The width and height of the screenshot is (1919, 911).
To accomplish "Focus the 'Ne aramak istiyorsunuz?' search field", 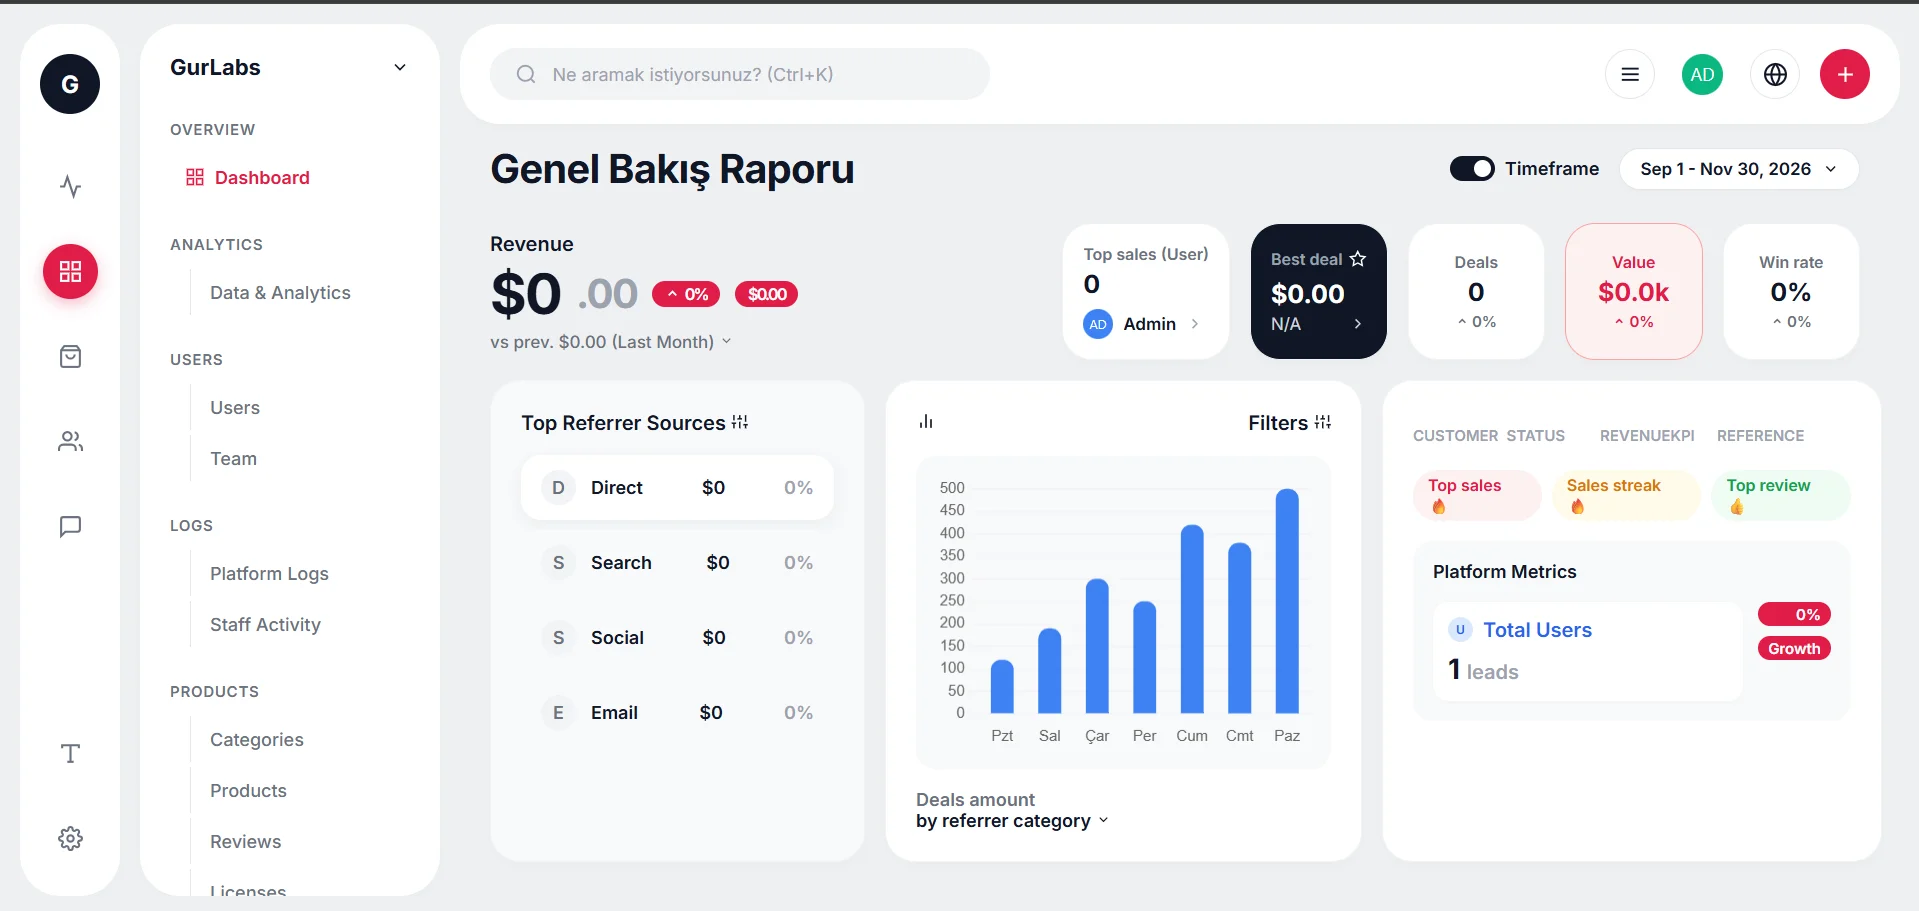I will 740,74.
